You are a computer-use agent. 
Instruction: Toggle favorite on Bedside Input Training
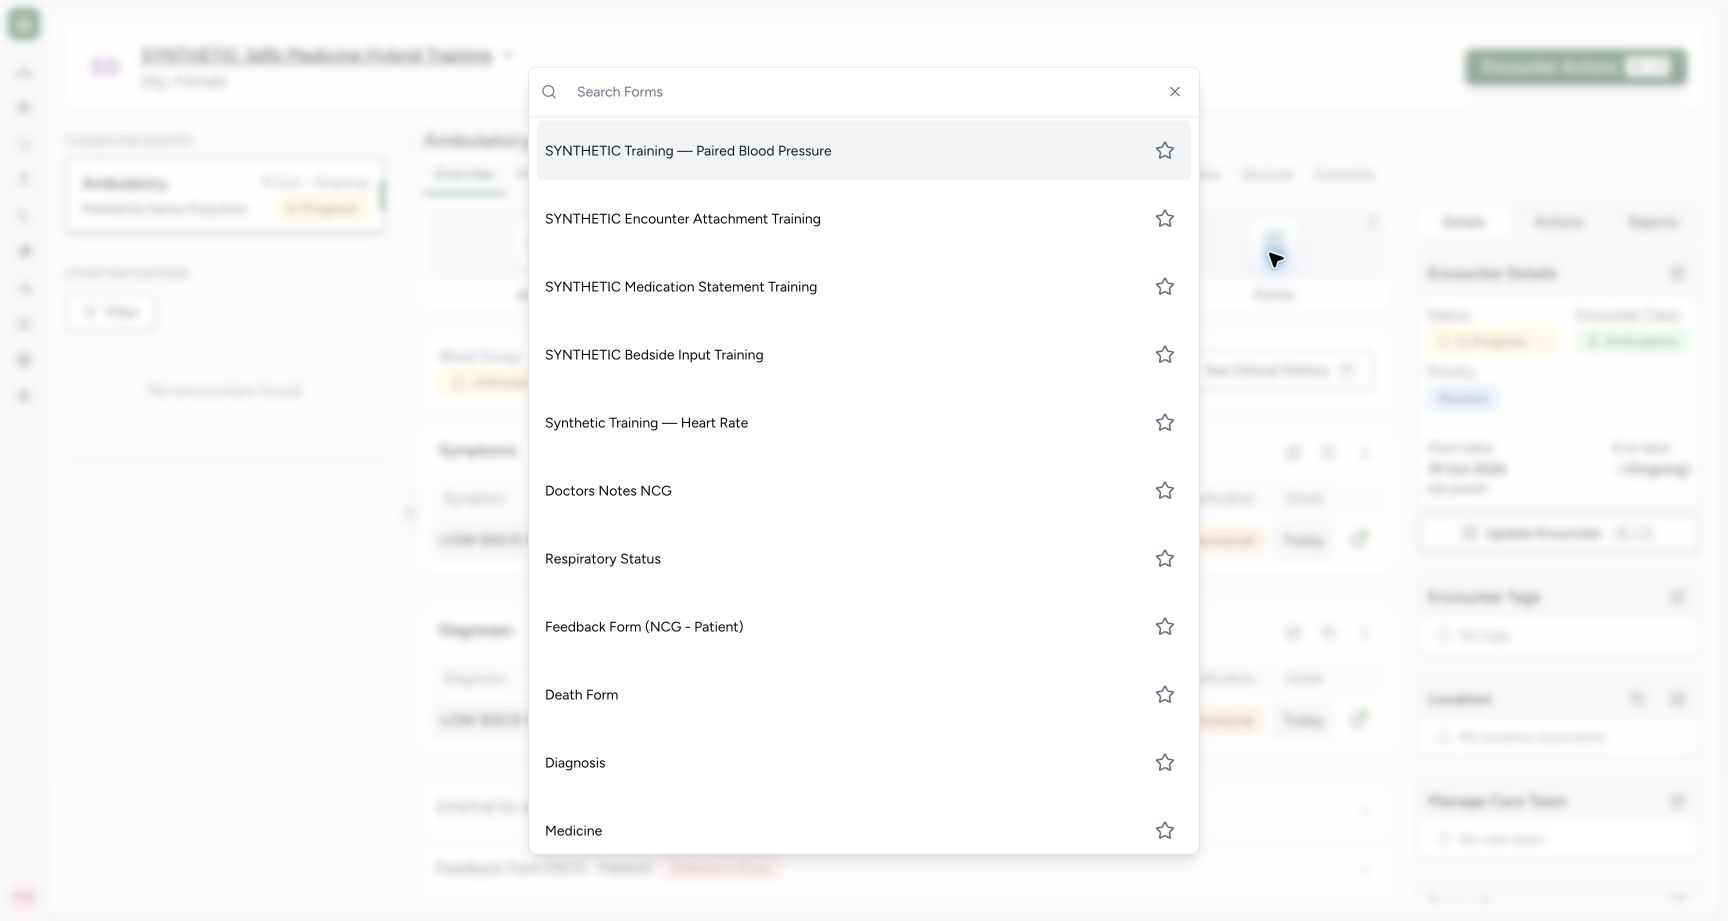[1164, 355]
